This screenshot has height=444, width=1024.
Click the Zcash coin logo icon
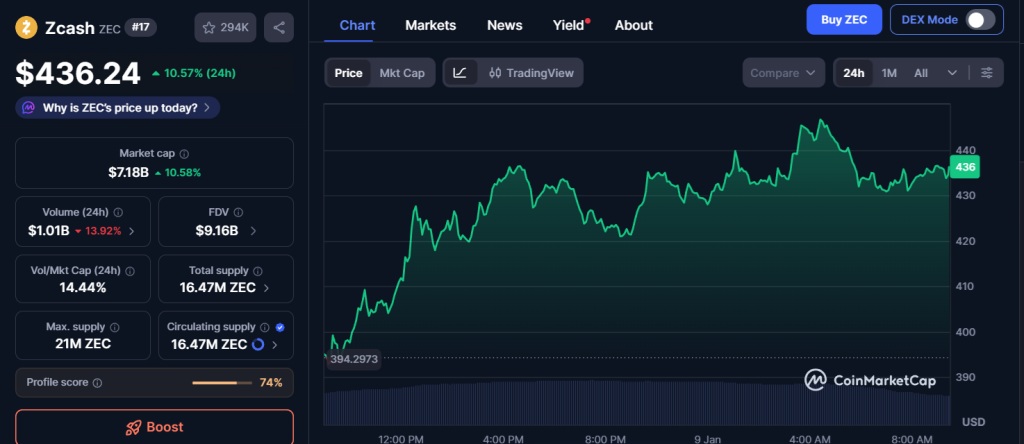(26, 27)
